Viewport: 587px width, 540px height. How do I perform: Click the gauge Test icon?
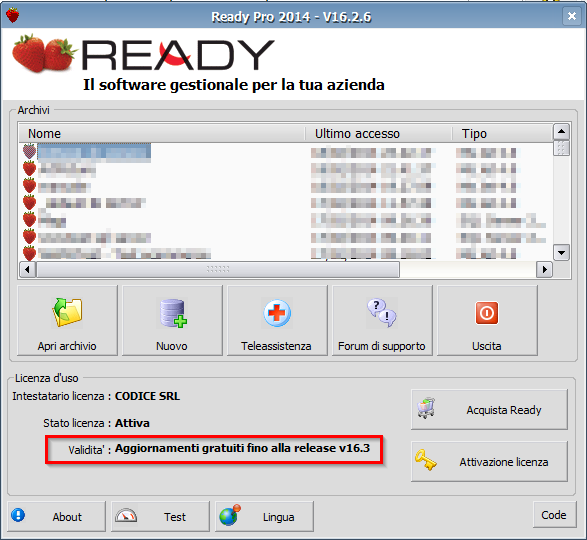pos(126,516)
